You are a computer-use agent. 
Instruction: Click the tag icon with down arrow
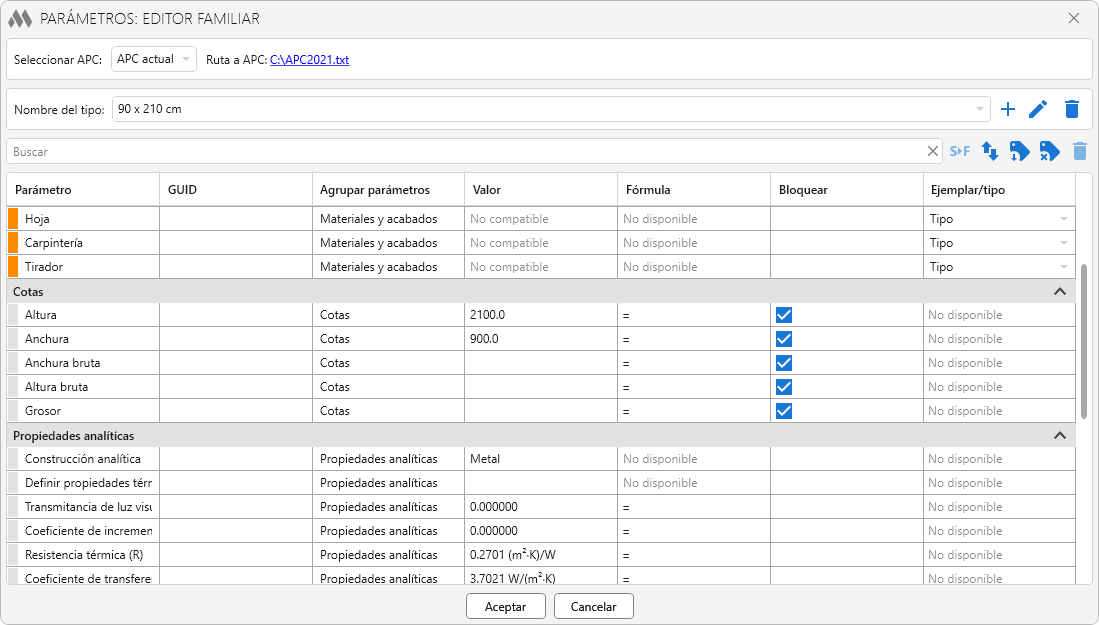pyautogui.click(x=1019, y=151)
